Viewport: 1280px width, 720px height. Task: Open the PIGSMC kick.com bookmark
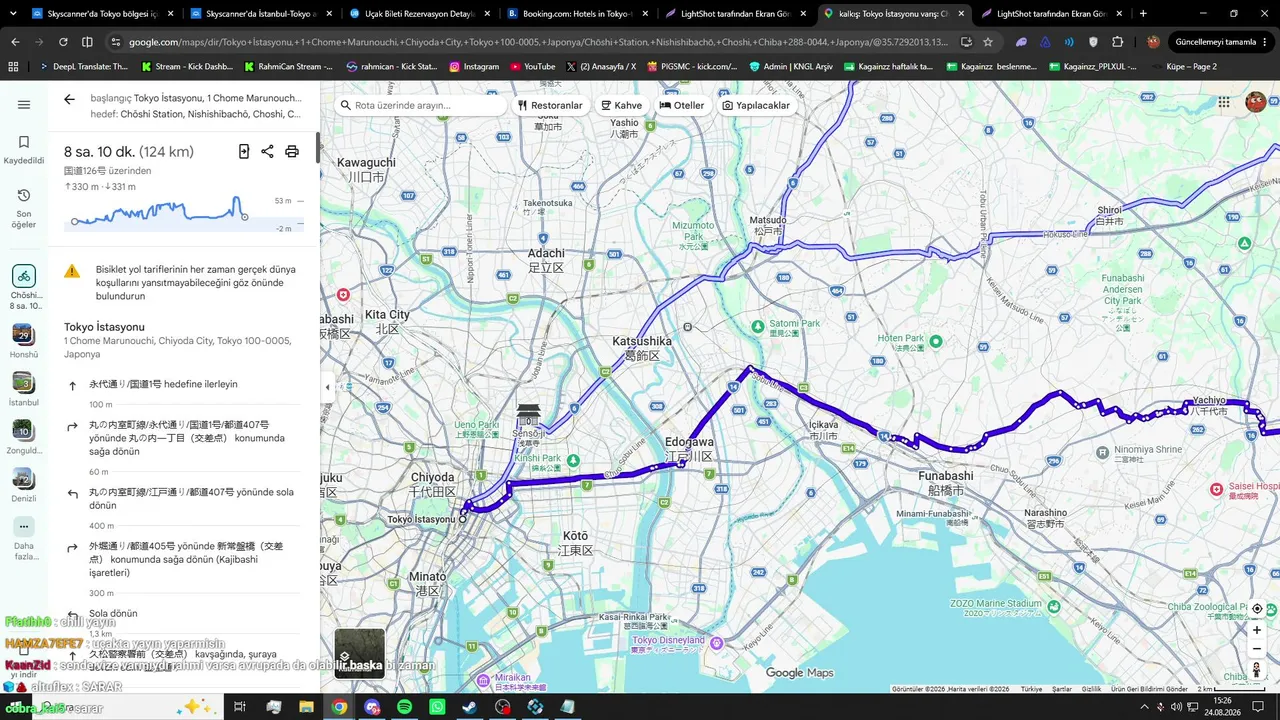(x=691, y=67)
